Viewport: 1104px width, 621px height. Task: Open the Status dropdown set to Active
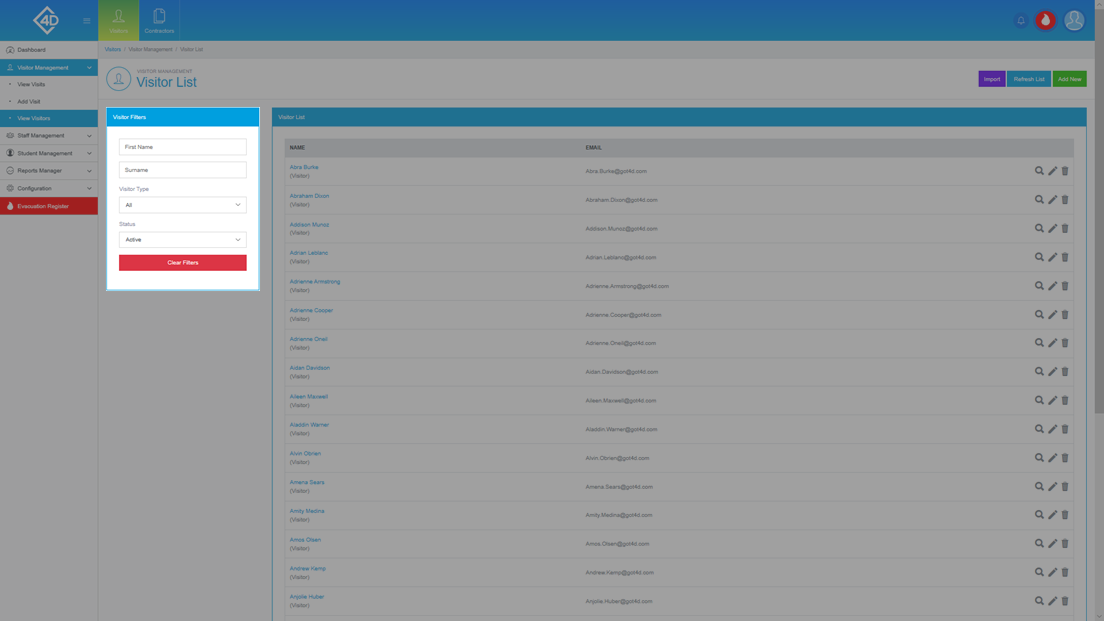click(x=182, y=239)
